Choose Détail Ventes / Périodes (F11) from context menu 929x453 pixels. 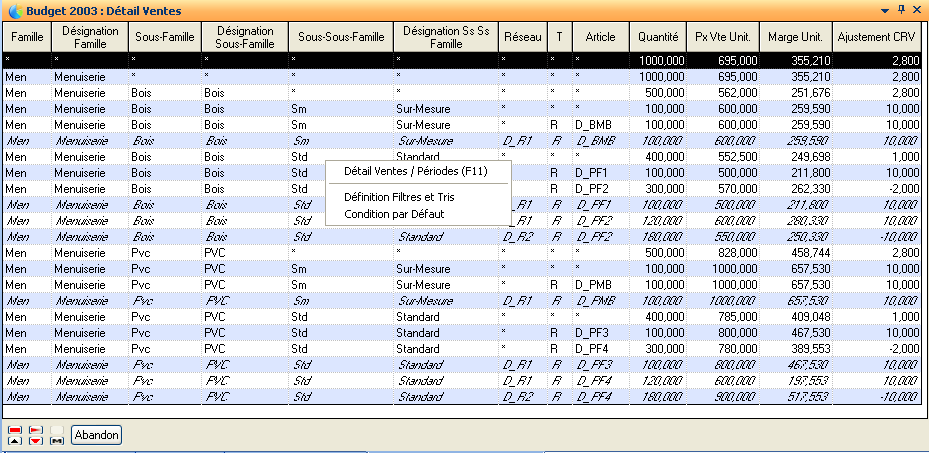[415, 171]
